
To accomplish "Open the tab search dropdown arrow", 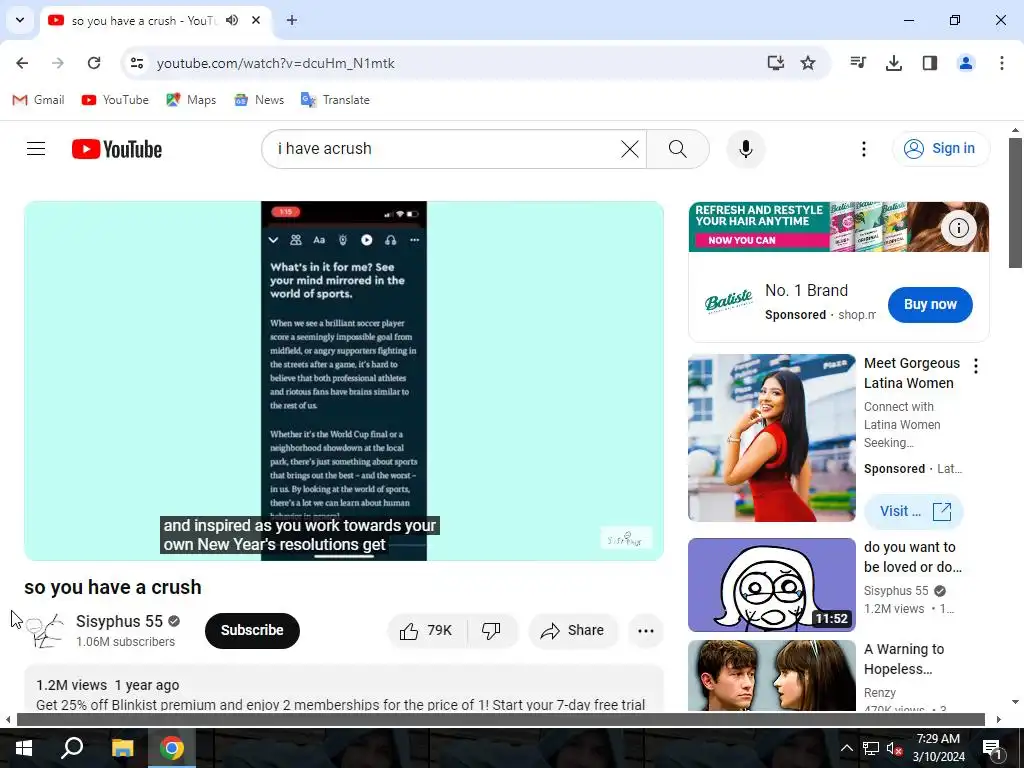I will 20,20.
